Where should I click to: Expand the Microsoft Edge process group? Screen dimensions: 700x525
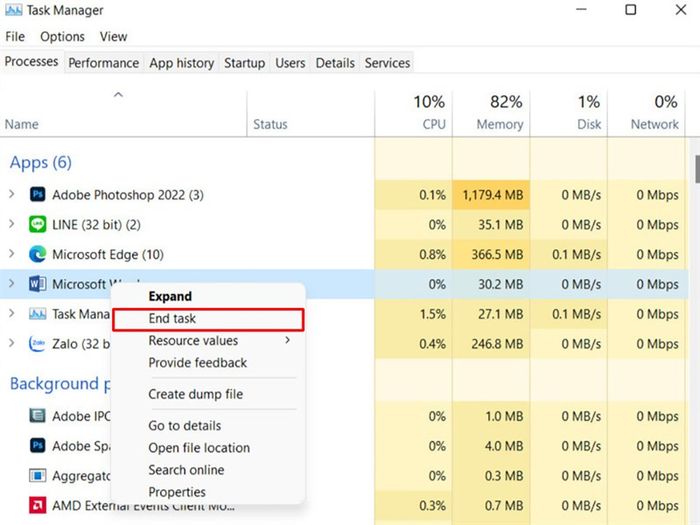coord(12,254)
